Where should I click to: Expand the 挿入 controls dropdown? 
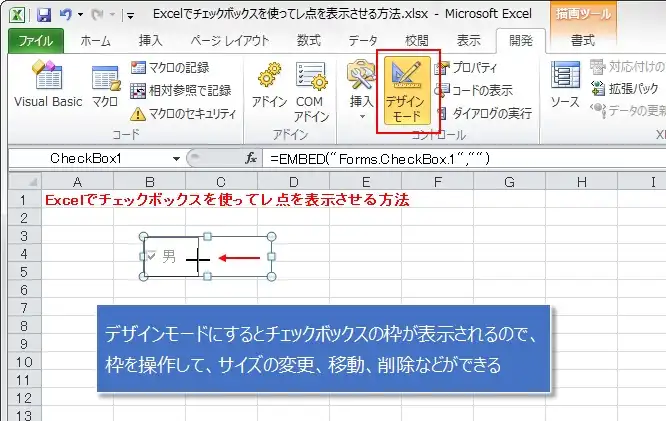(x=361, y=116)
